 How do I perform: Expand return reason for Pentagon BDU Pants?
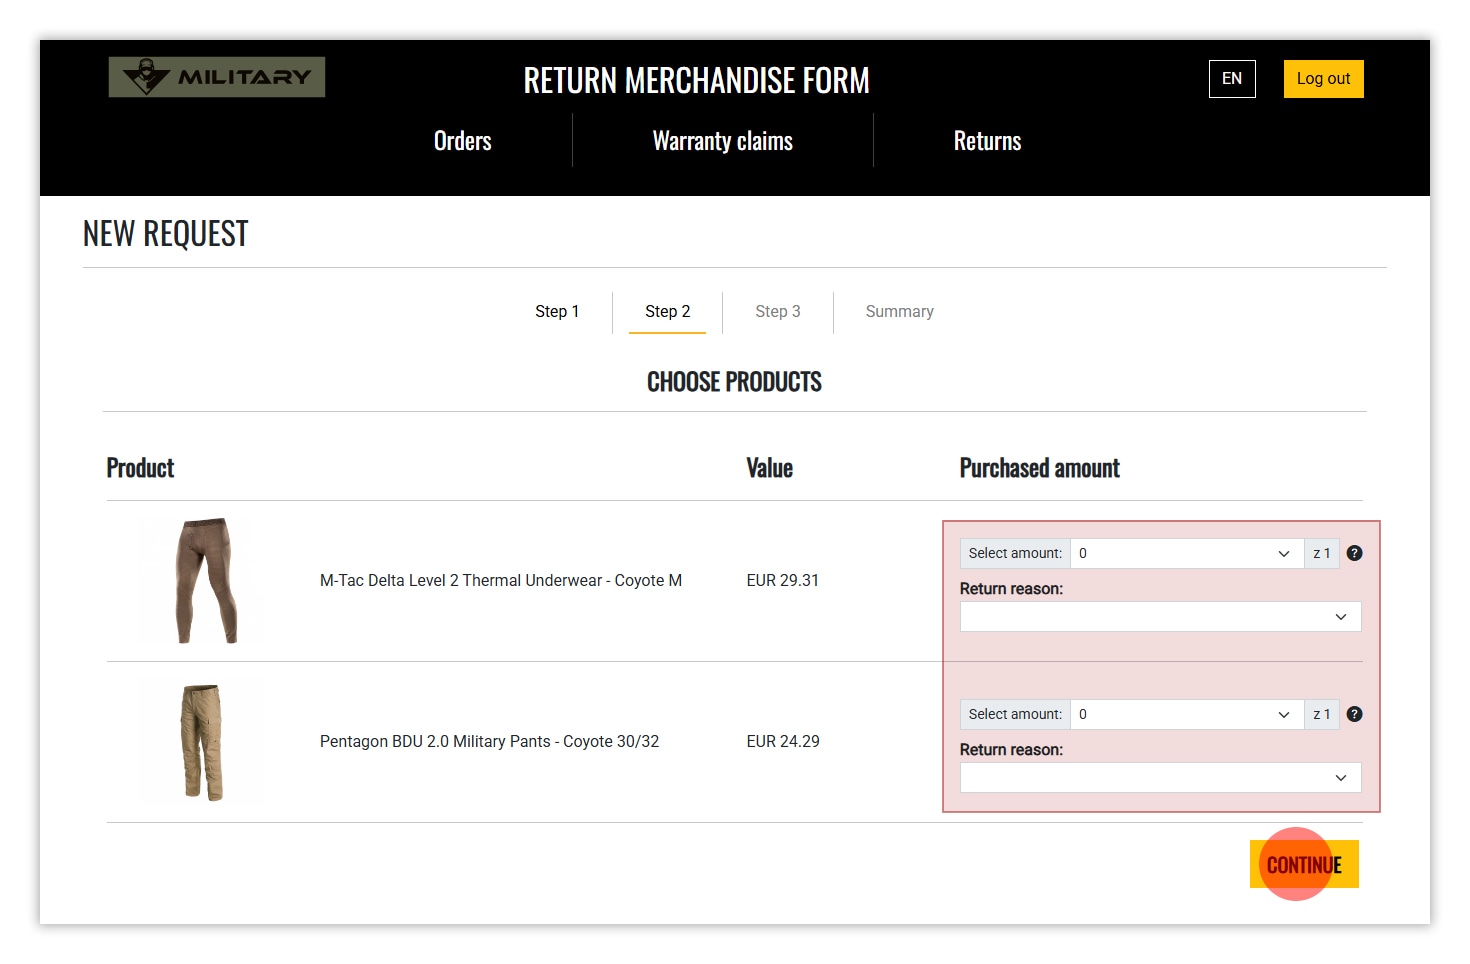pyautogui.click(x=1160, y=778)
